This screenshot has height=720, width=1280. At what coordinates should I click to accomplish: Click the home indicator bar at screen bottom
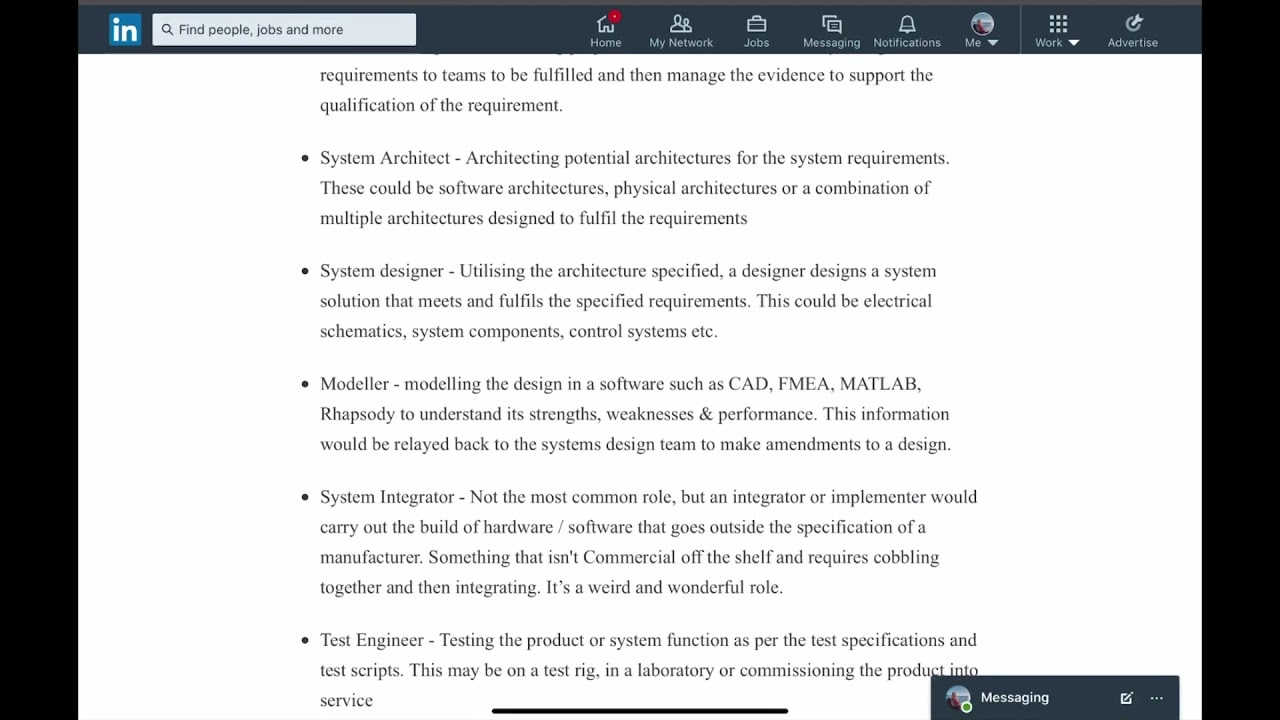coord(640,711)
